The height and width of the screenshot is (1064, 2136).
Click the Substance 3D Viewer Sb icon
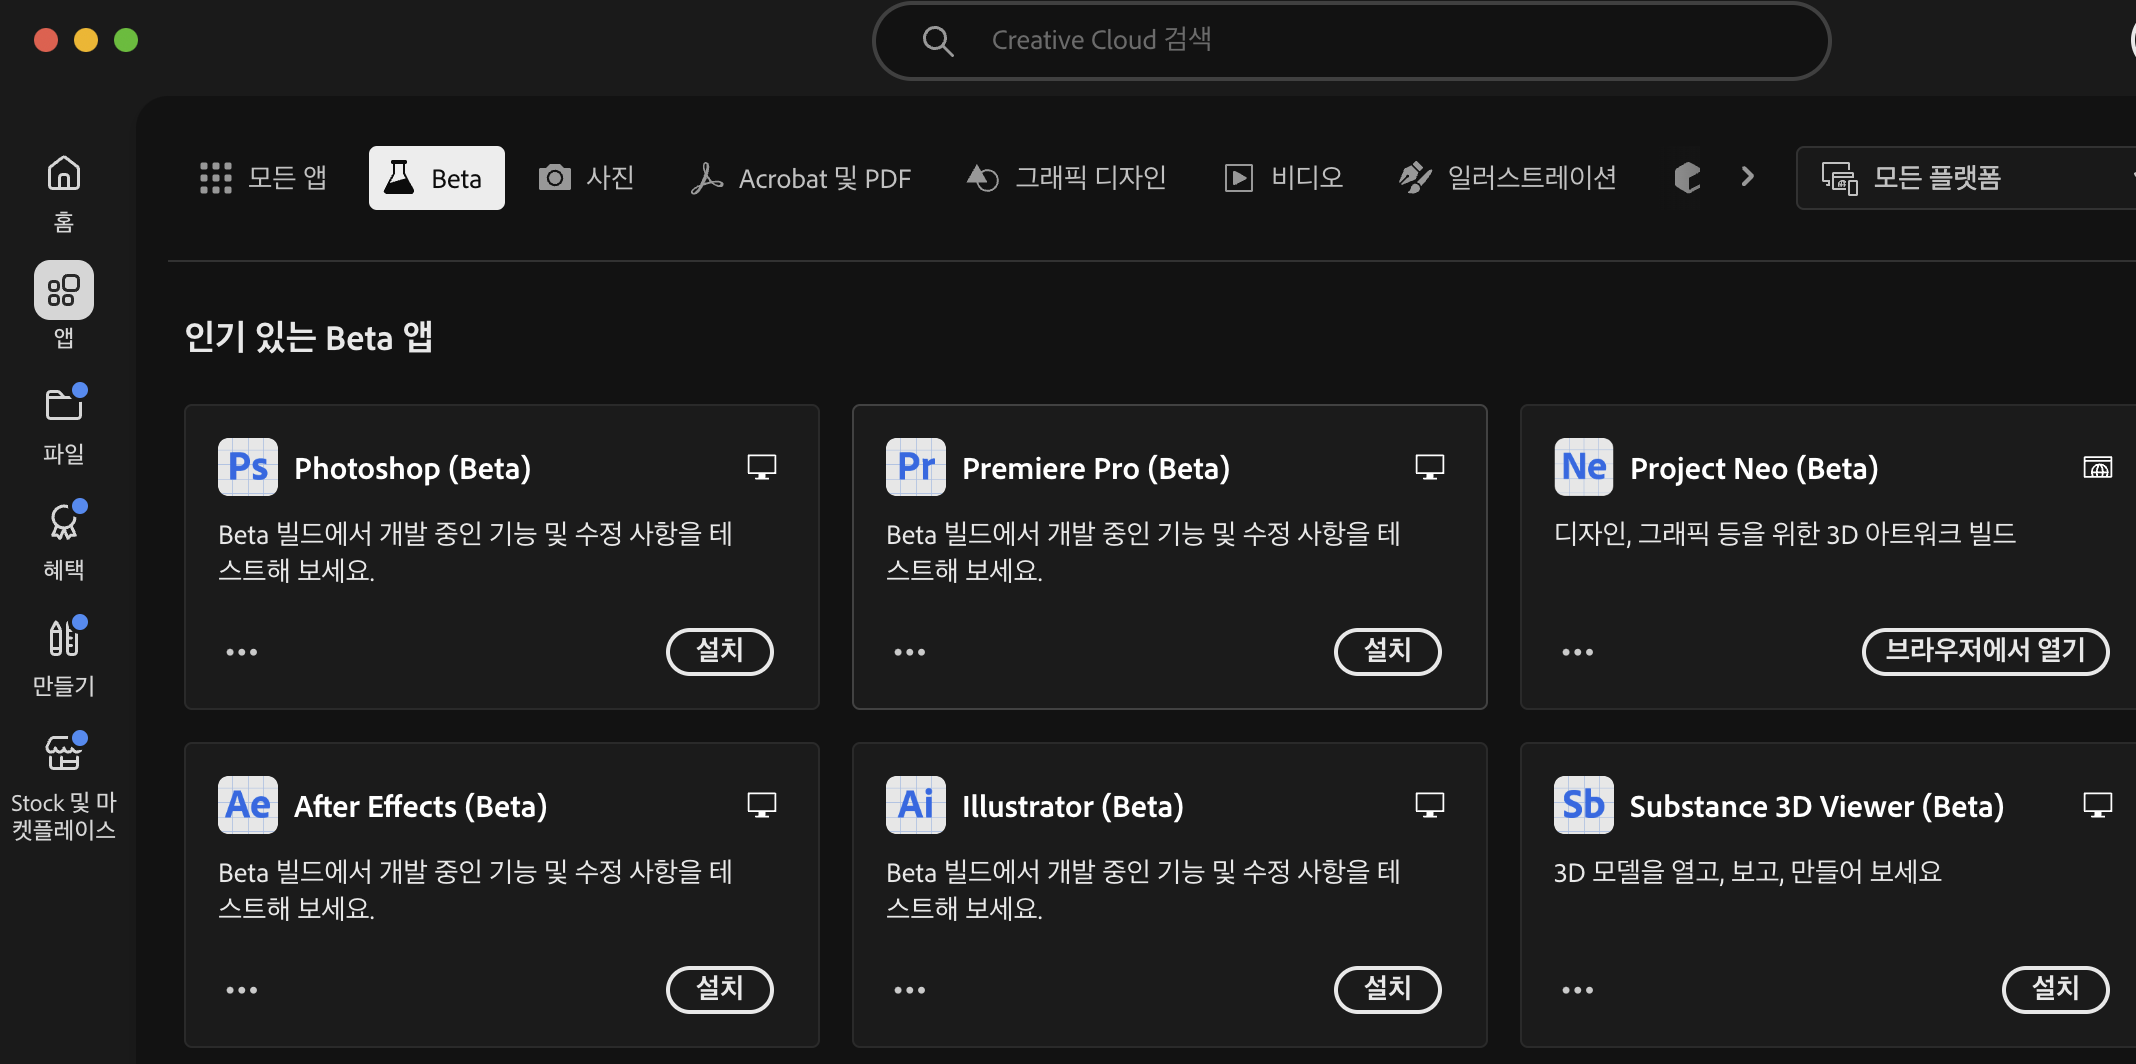[1584, 805]
